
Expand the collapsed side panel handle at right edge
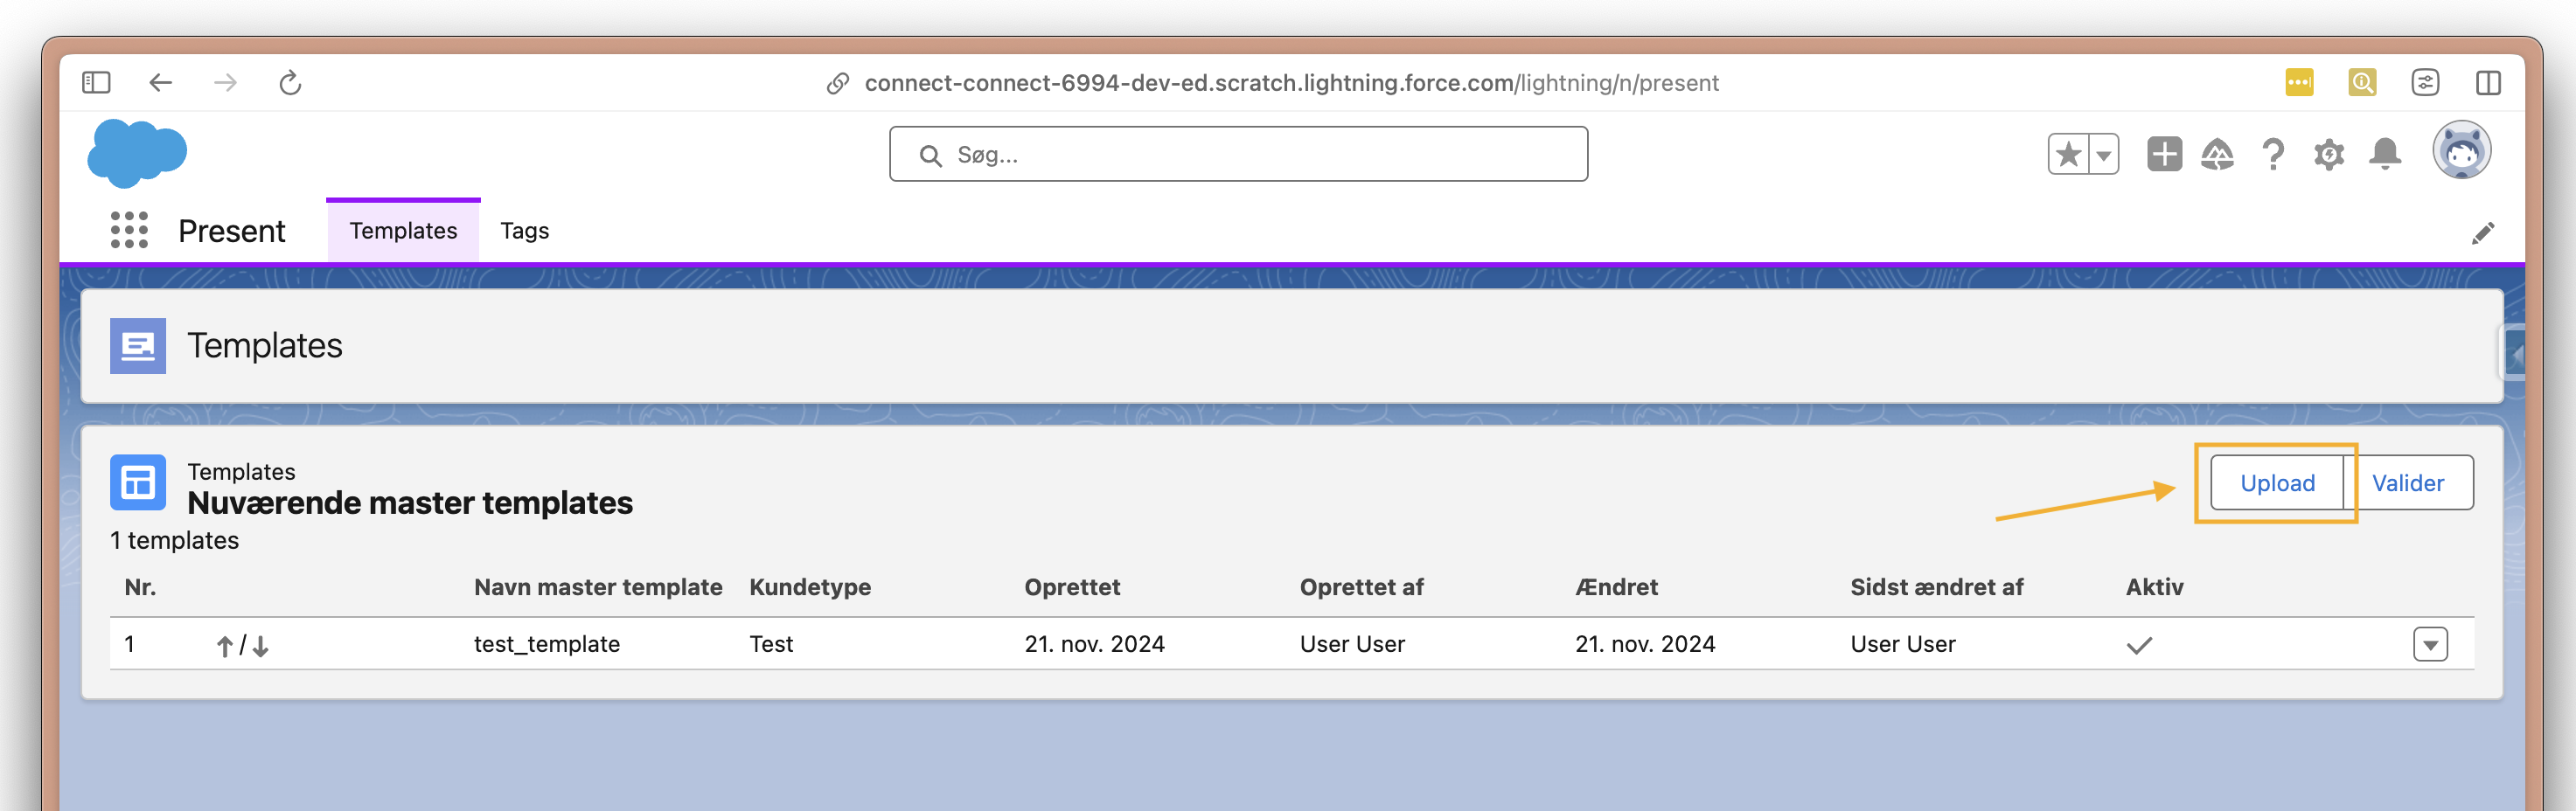coord(2513,353)
